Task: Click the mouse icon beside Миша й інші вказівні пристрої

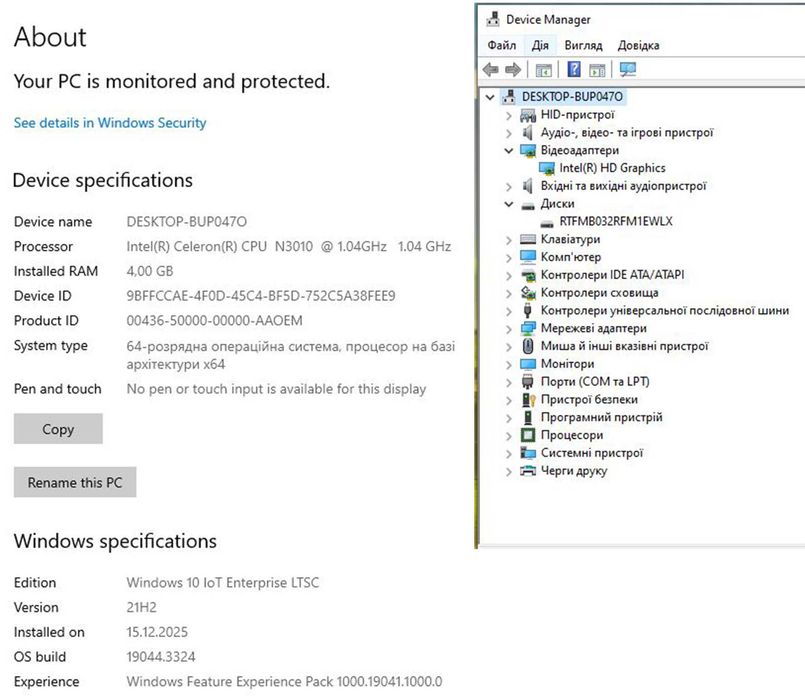Action: pos(528,346)
